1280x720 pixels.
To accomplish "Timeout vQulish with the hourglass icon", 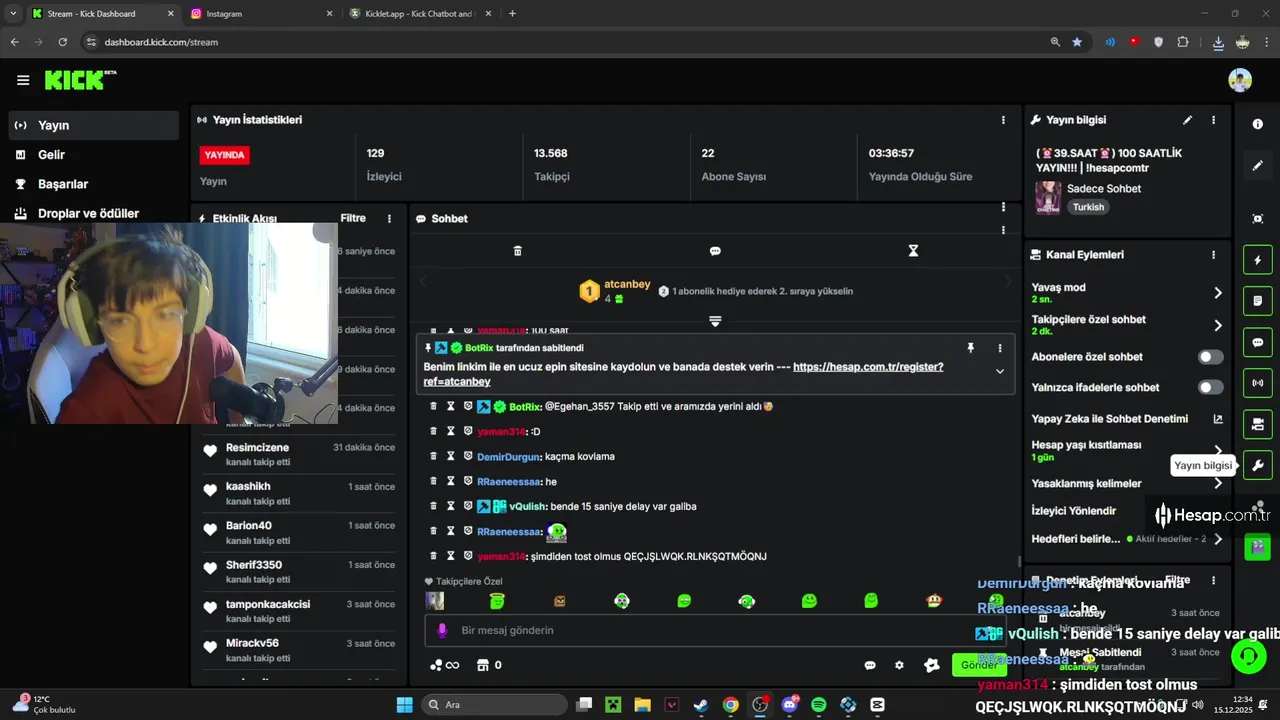I will [x=451, y=506].
